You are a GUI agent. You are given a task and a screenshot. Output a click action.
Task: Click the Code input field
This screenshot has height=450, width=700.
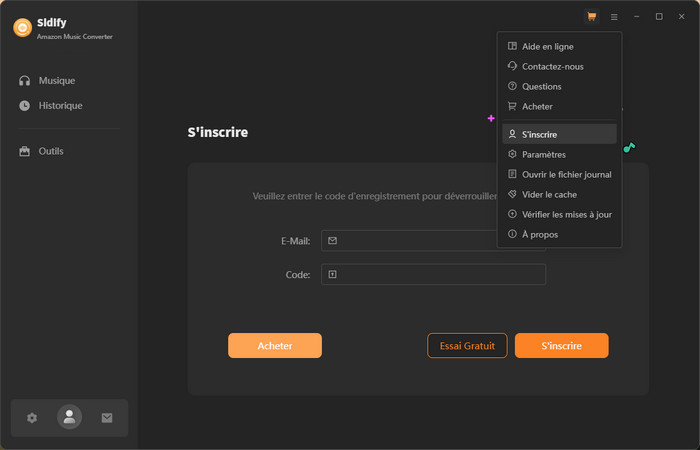[433, 274]
